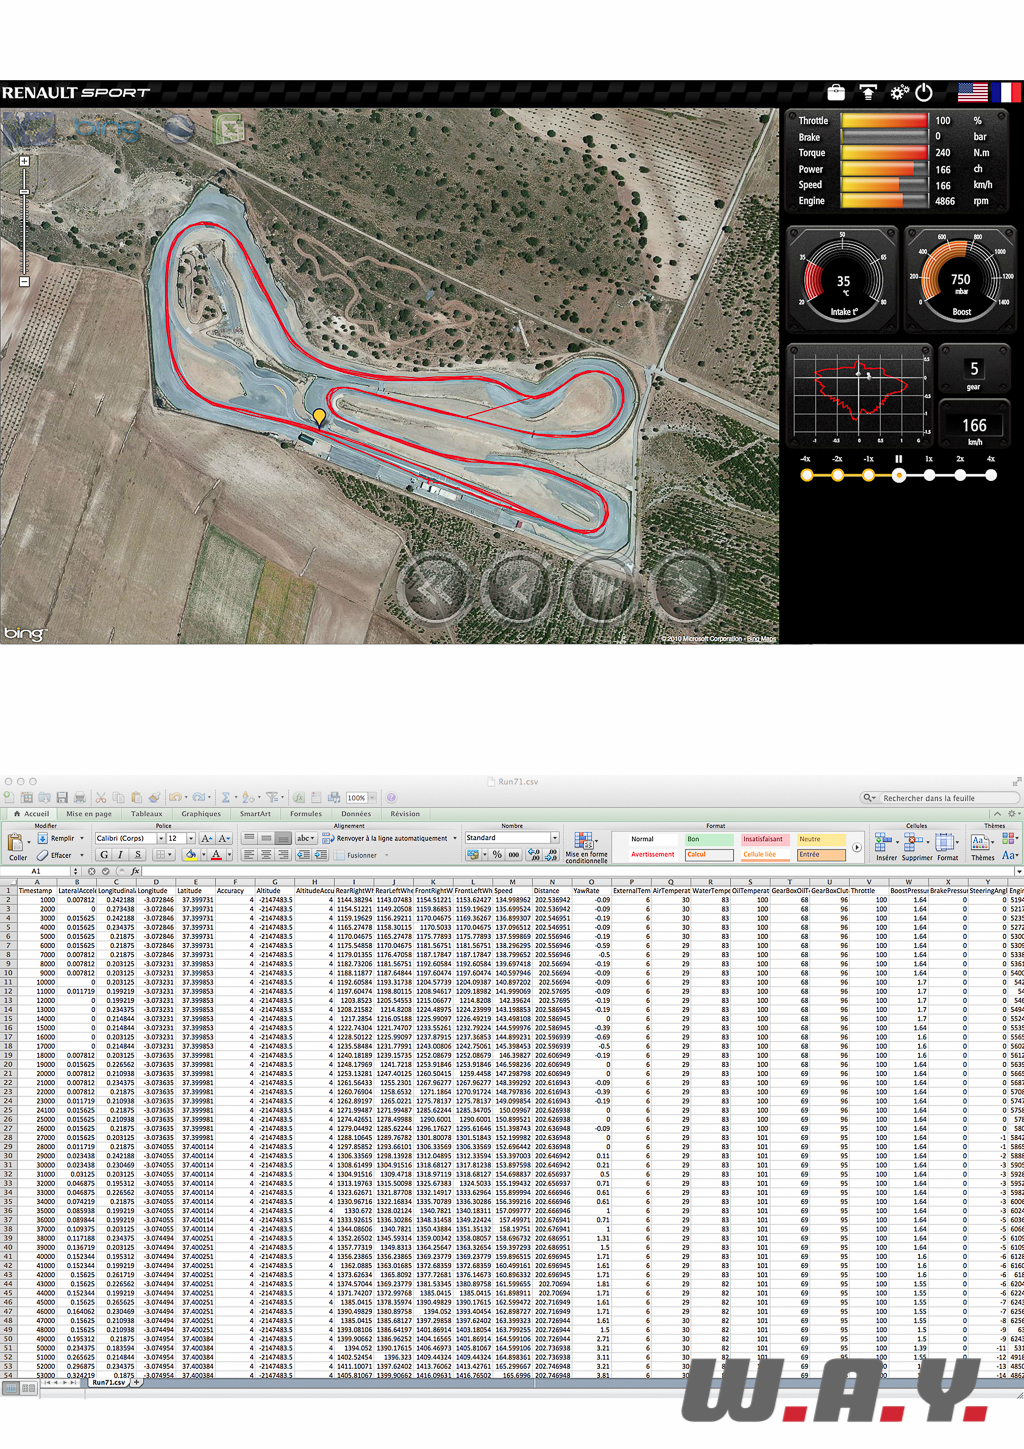Click the Fusionner merge cells button

point(362,855)
